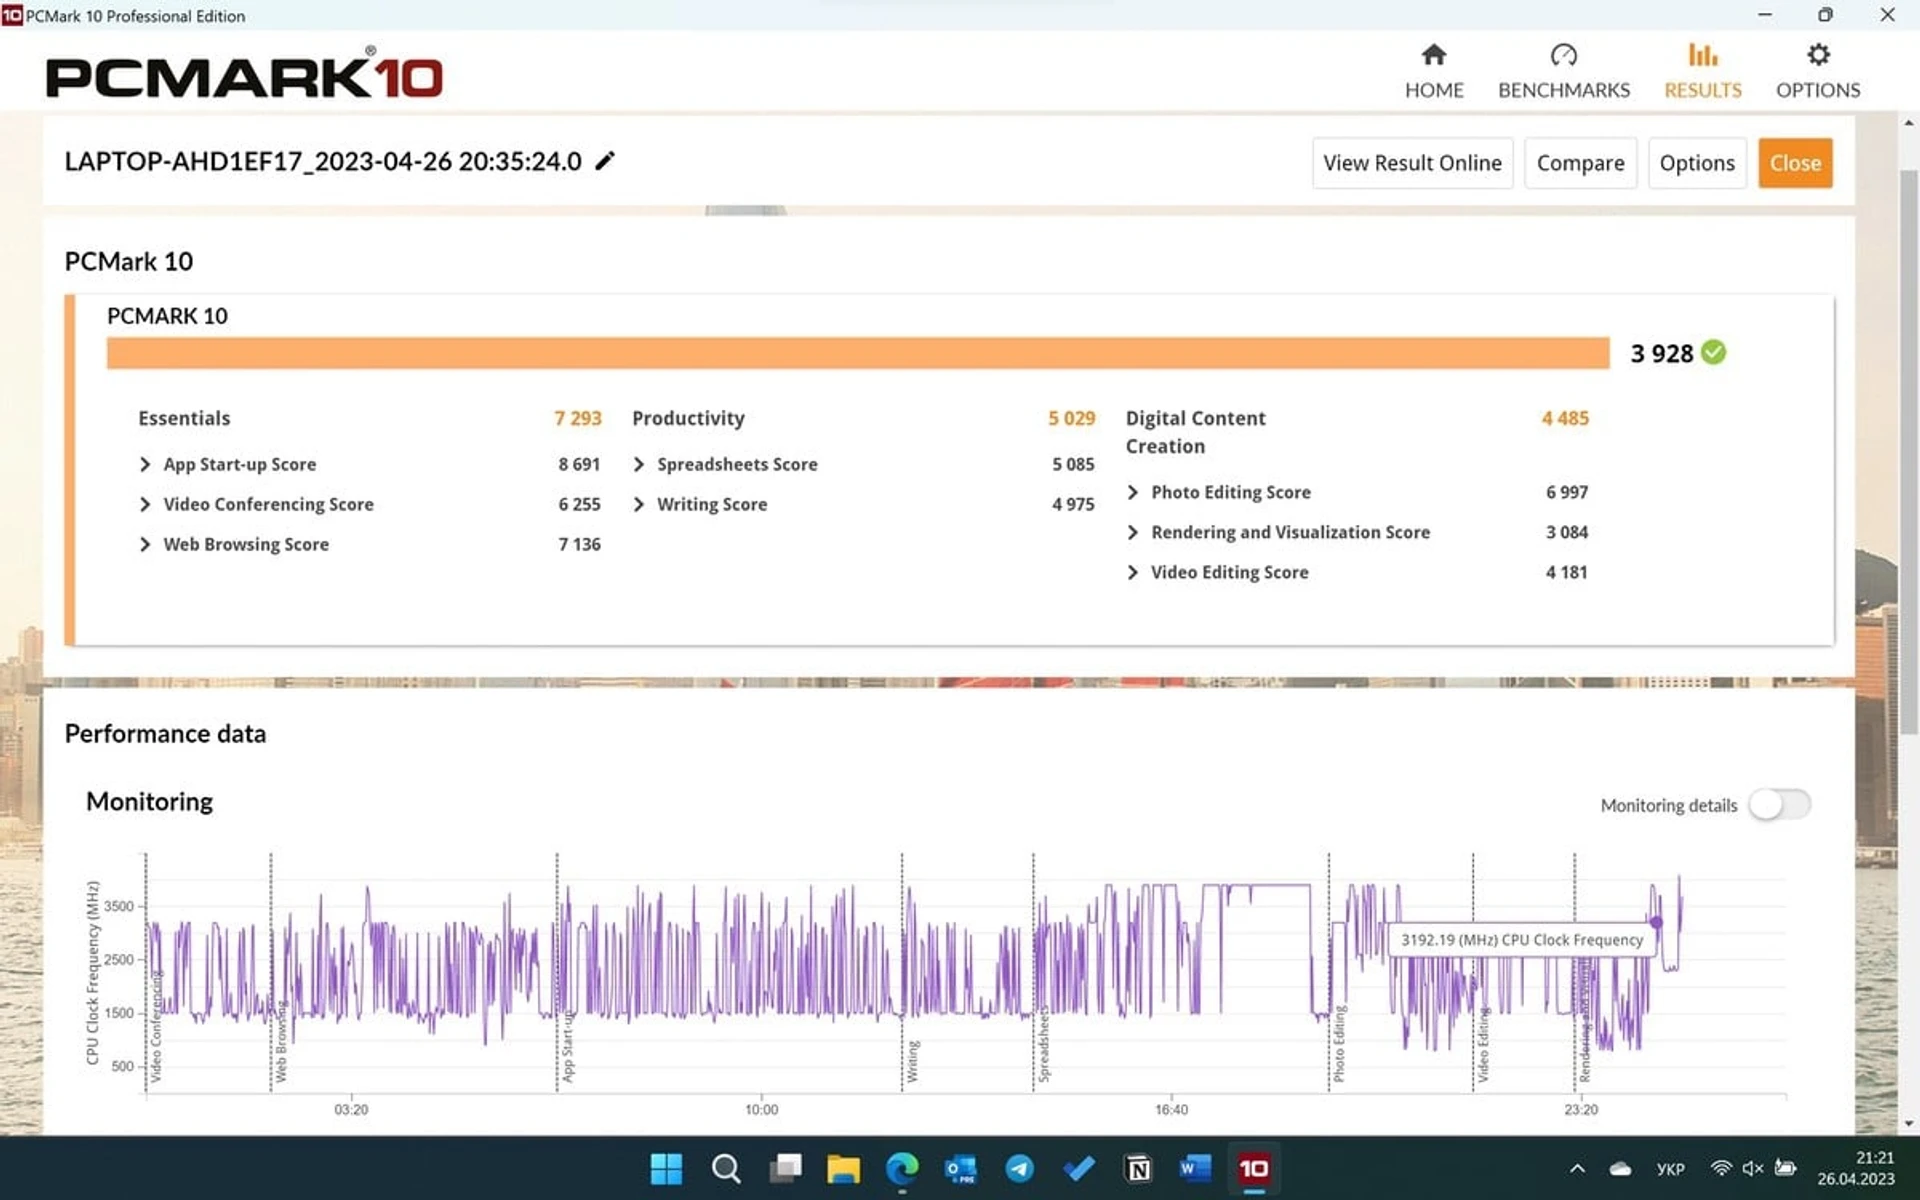The image size is (1920, 1200).
Task: Click the result name LAPTOP-AHD1EF17 title
Action: point(323,161)
